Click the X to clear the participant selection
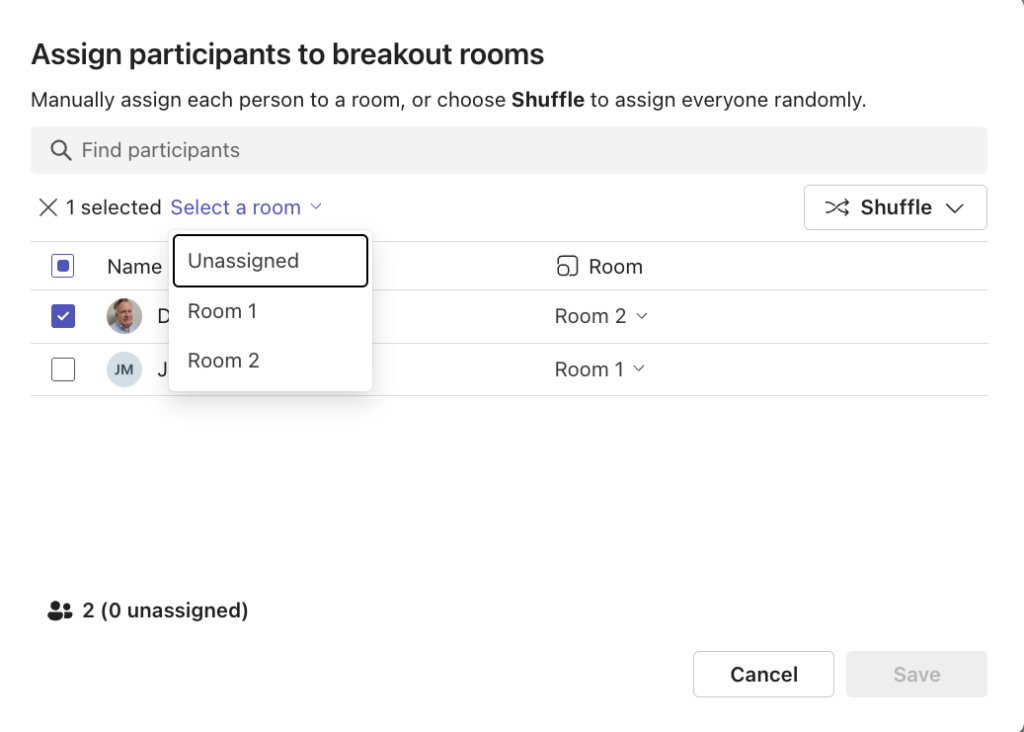 pos(48,207)
